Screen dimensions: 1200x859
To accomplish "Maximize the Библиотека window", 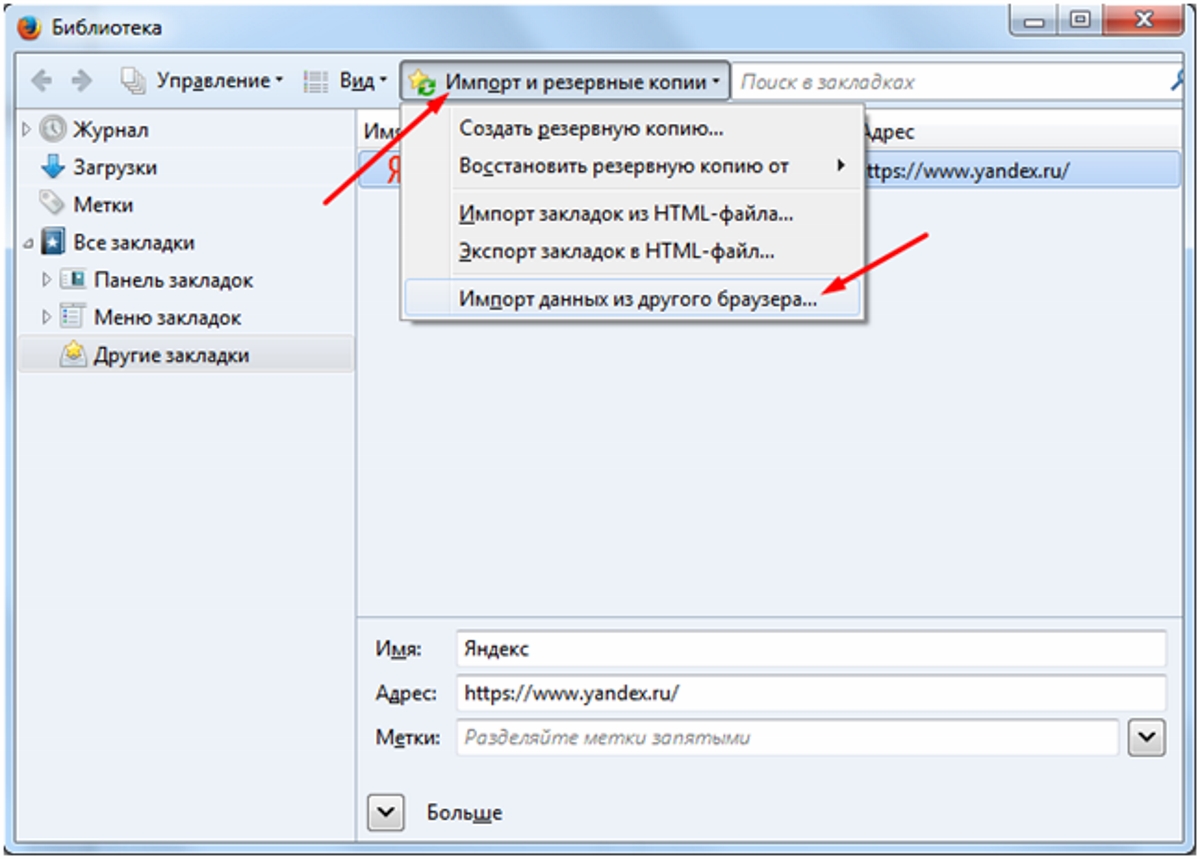I will tap(1079, 20).
